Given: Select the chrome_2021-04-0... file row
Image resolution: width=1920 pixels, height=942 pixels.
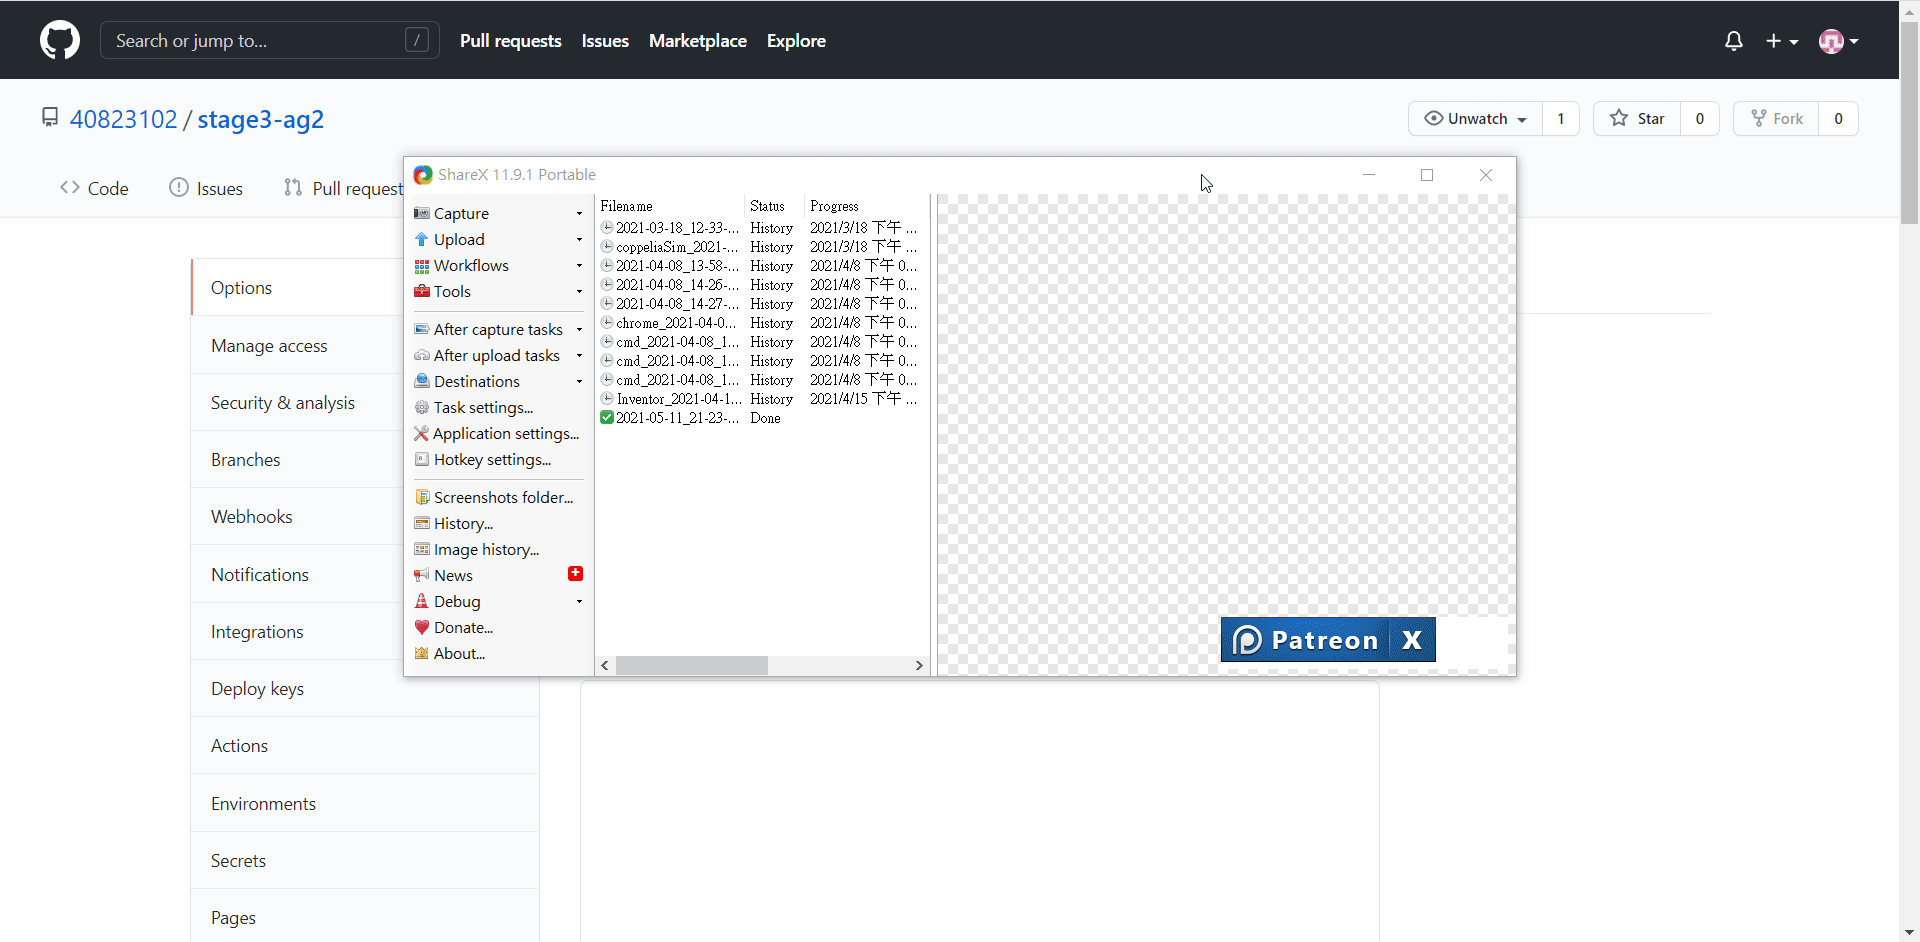Looking at the screenshot, I should 762,322.
